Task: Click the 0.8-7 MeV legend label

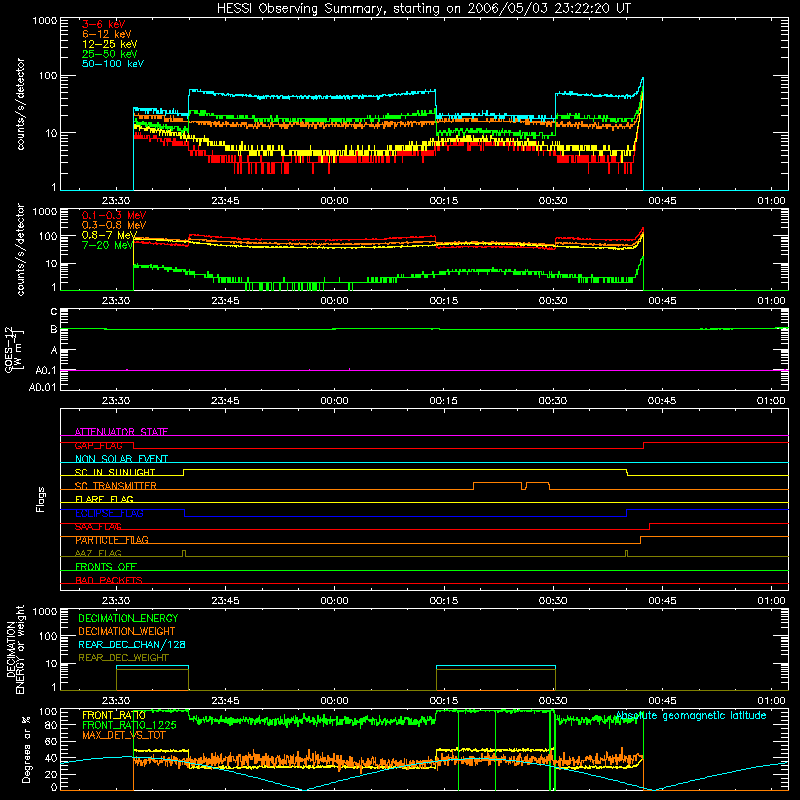Action: pyautogui.click(x=109, y=235)
